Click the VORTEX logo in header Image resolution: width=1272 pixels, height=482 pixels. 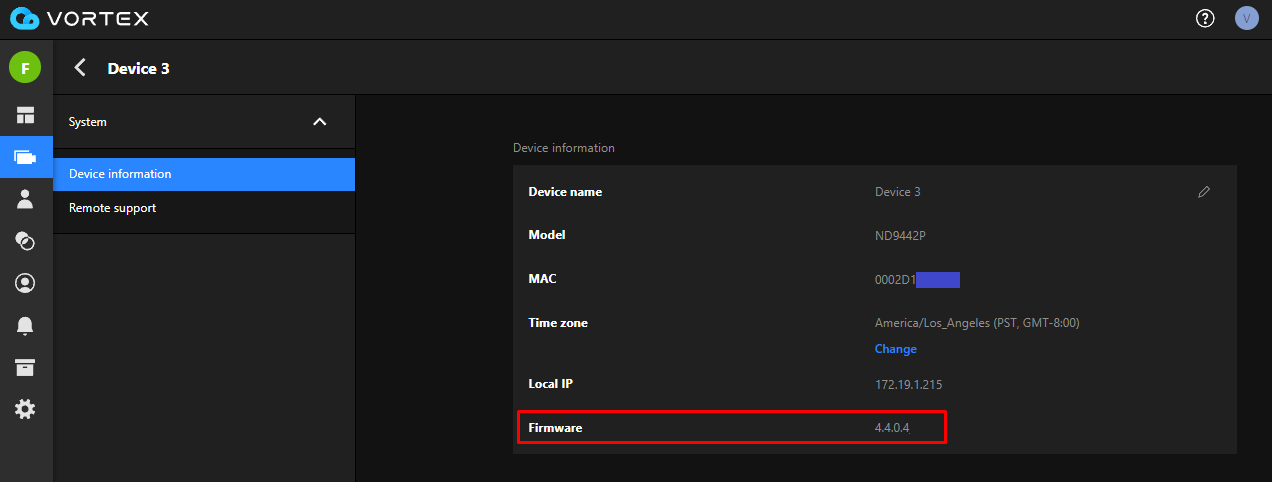79,19
